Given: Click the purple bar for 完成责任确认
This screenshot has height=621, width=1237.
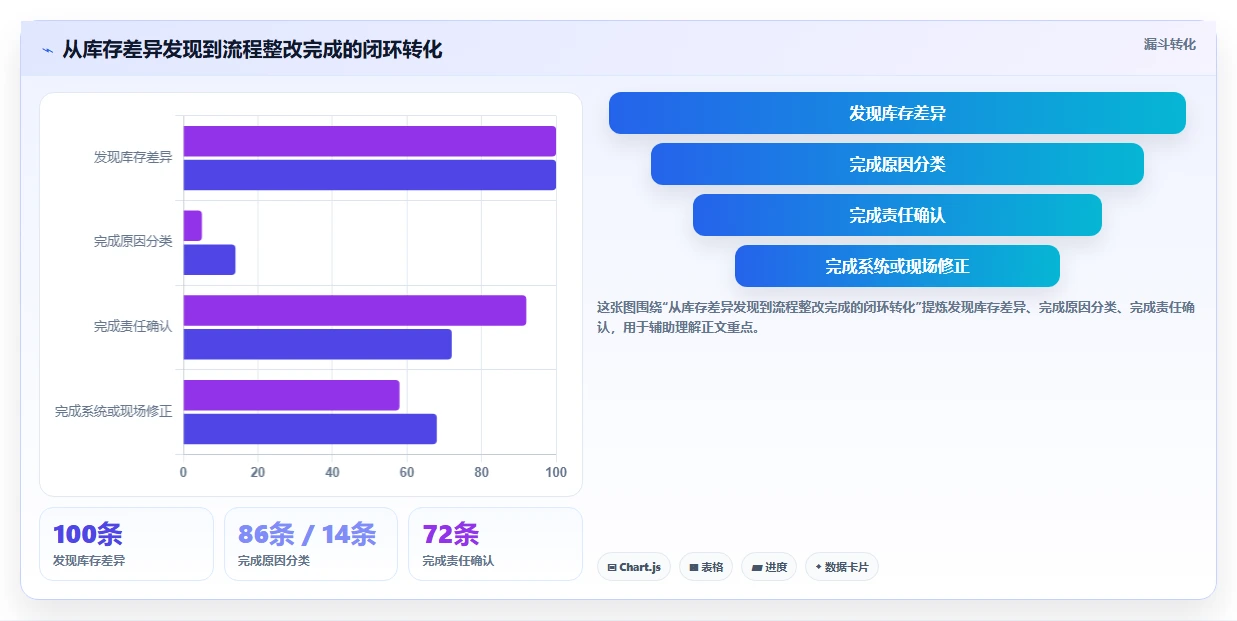Looking at the screenshot, I should (x=354, y=310).
